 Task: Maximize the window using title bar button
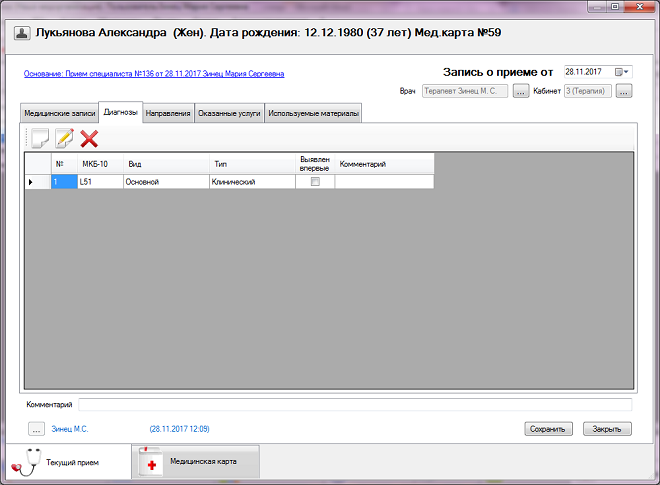615,7
